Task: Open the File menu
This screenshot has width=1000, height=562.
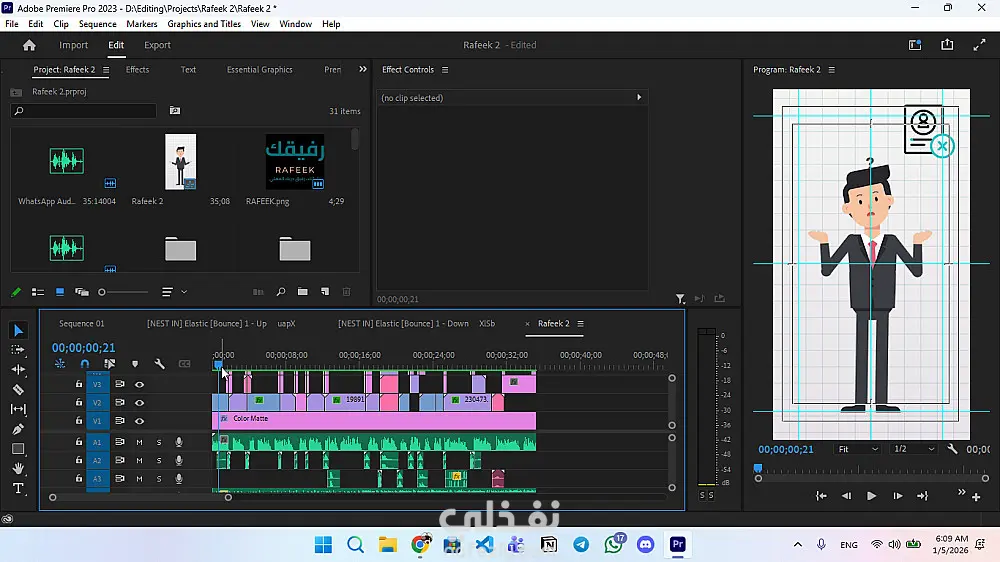Action: point(11,24)
